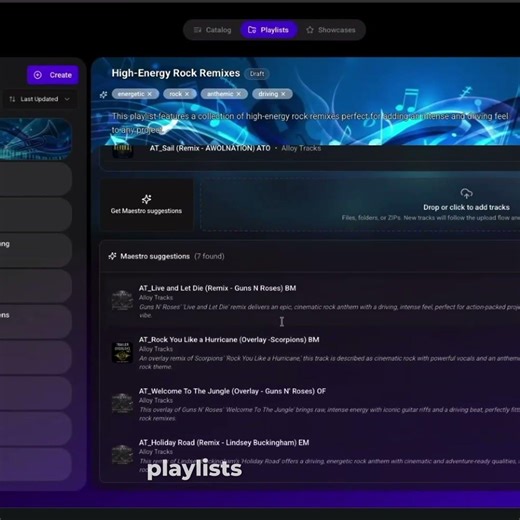Image resolution: width=520 pixels, height=520 pixels.
Task: Click the Maestro suggestions heading
Action: pyautogui.click(x=155, y=256)
